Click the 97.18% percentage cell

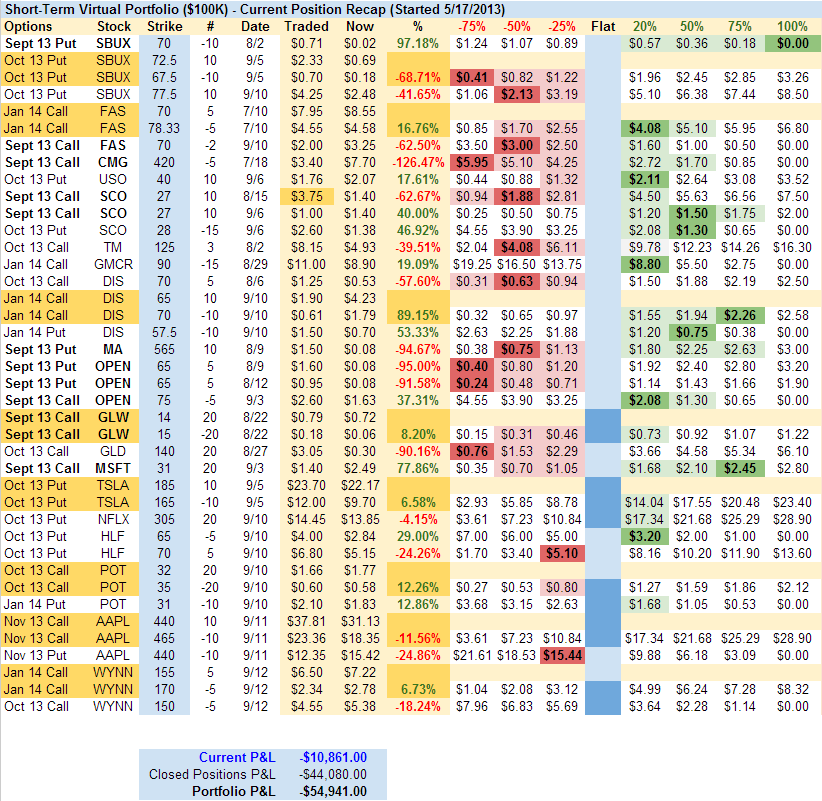tap(417, 43)
